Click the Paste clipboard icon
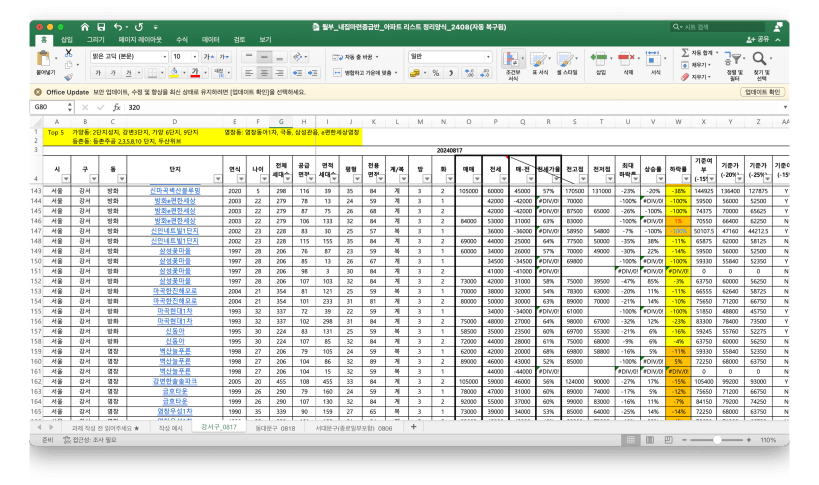Image resolution: width=819 pixels, height=485 pixels. click(45, 58)
